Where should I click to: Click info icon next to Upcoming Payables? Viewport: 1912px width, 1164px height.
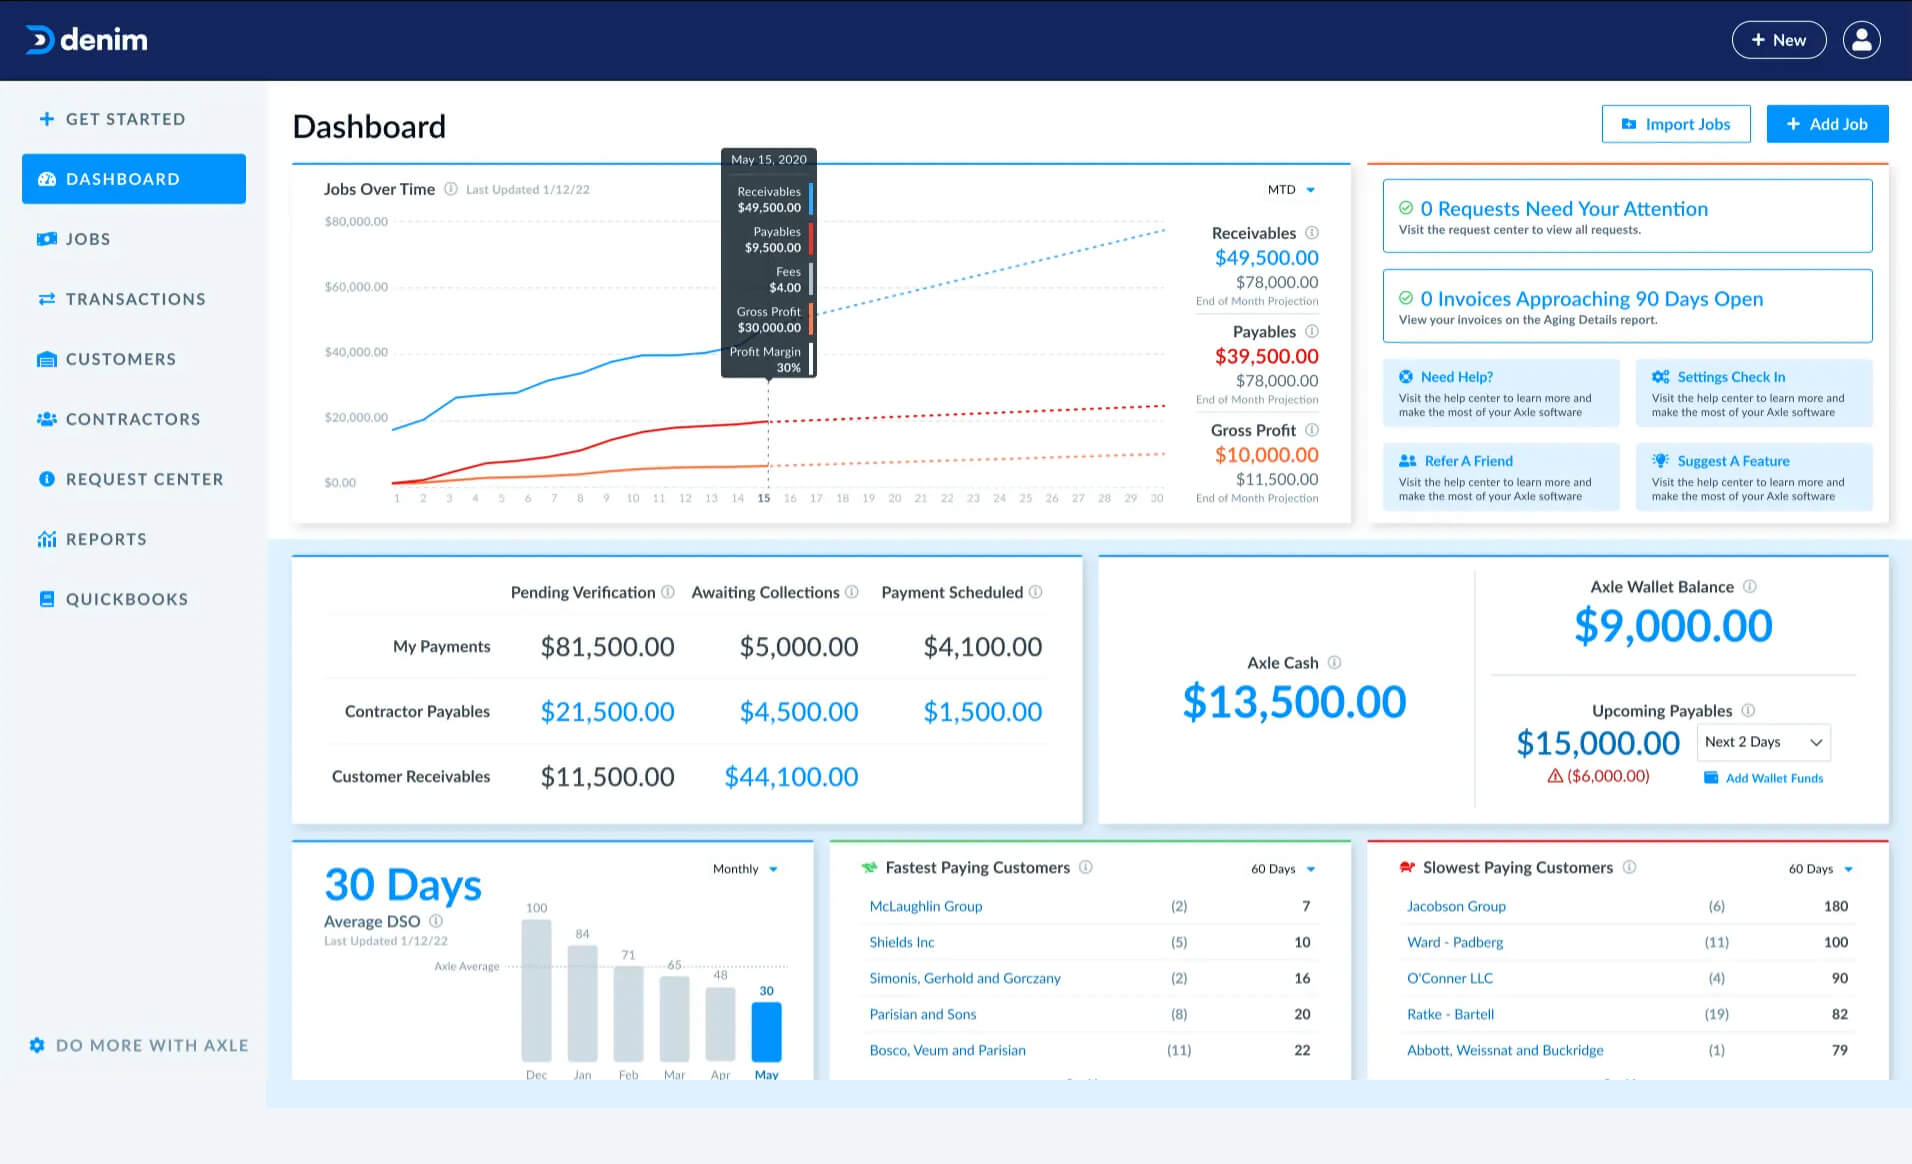1748,710
